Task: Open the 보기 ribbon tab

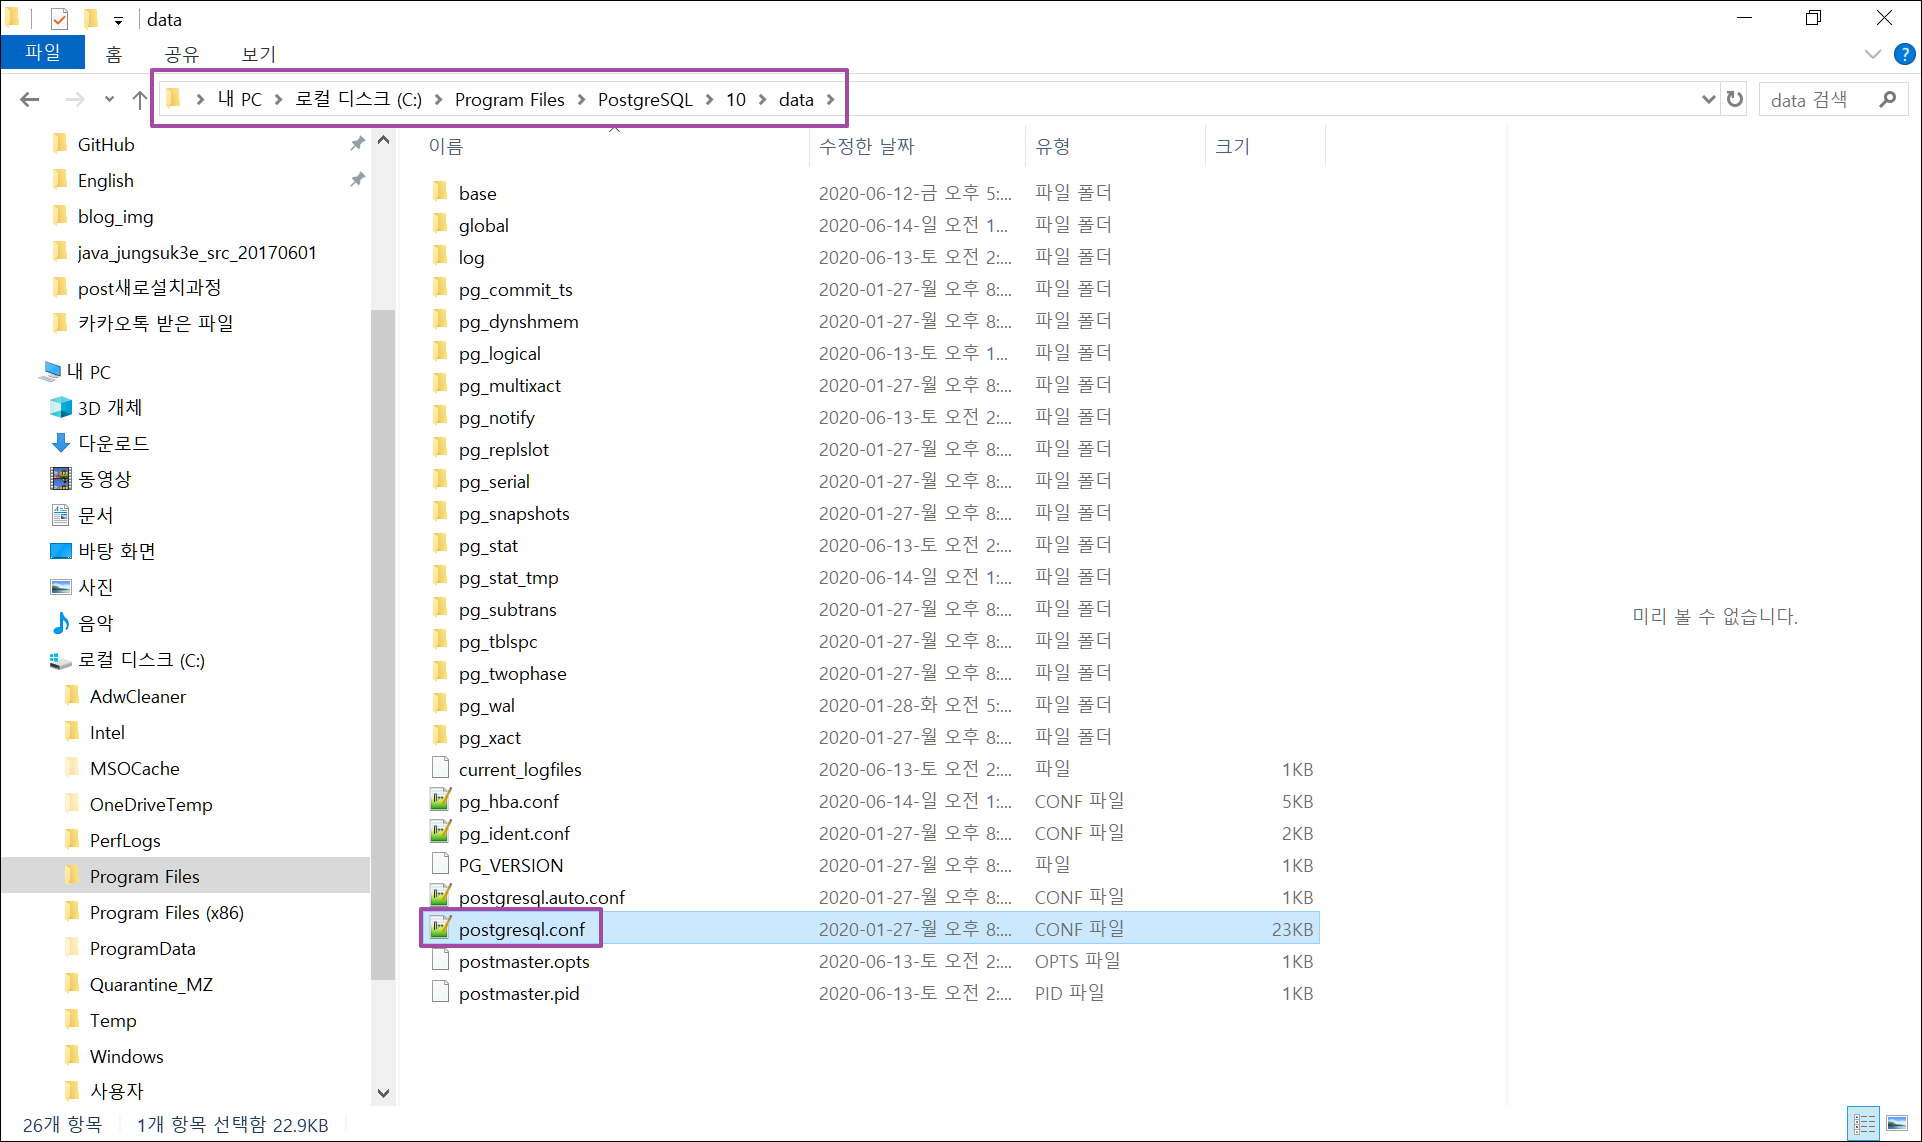Action: tap(259, 54)
